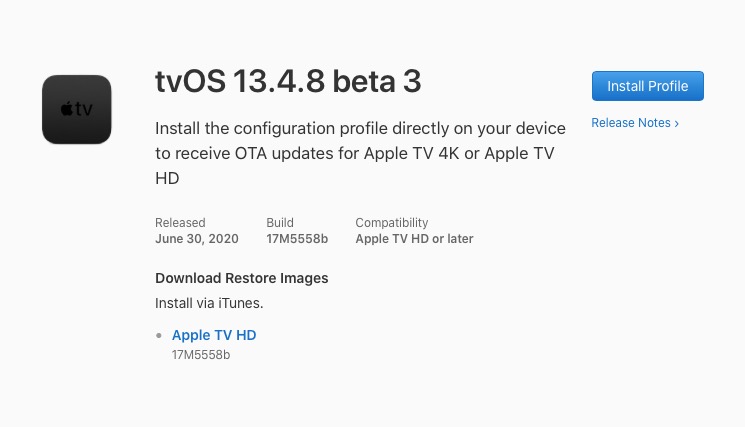This screenshot has width=745, height=427.
Task: Select the gray 17M5558b under Apple TV HD
Action: tap(201, 355)
